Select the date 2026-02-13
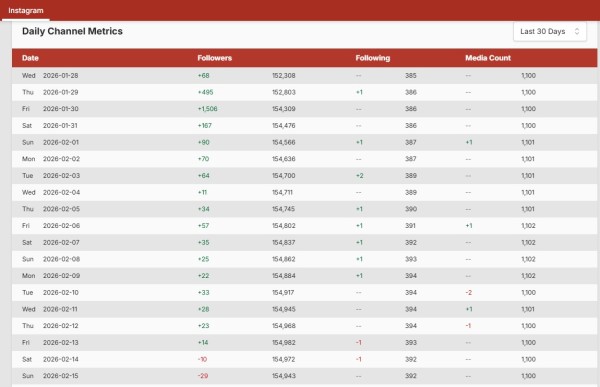This screenshot has height=387, width=600. click(x=60, y=343)
